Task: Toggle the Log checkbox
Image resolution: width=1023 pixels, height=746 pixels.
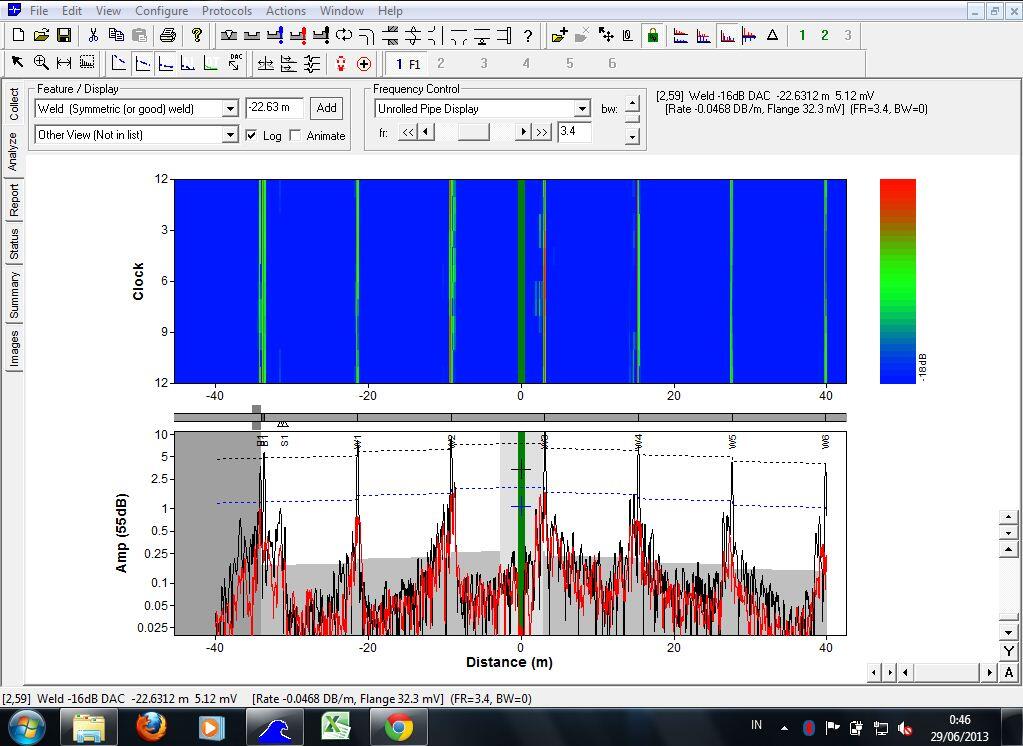Action: tap(251, 135)
